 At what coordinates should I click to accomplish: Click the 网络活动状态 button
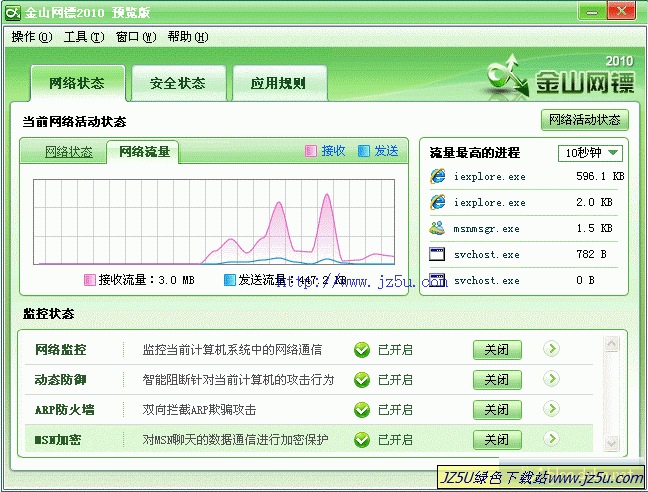[584, 120]
